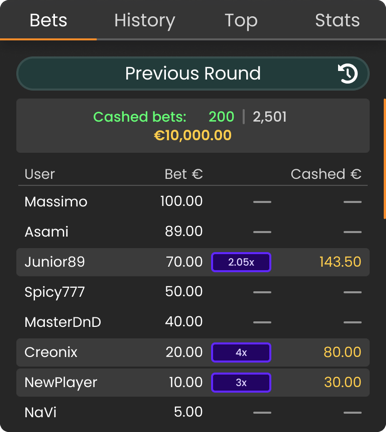This screenshot has width=386, height=432.
Task: Click the Bet € column header
Action: pyautogui.click(x=183, y=174)
